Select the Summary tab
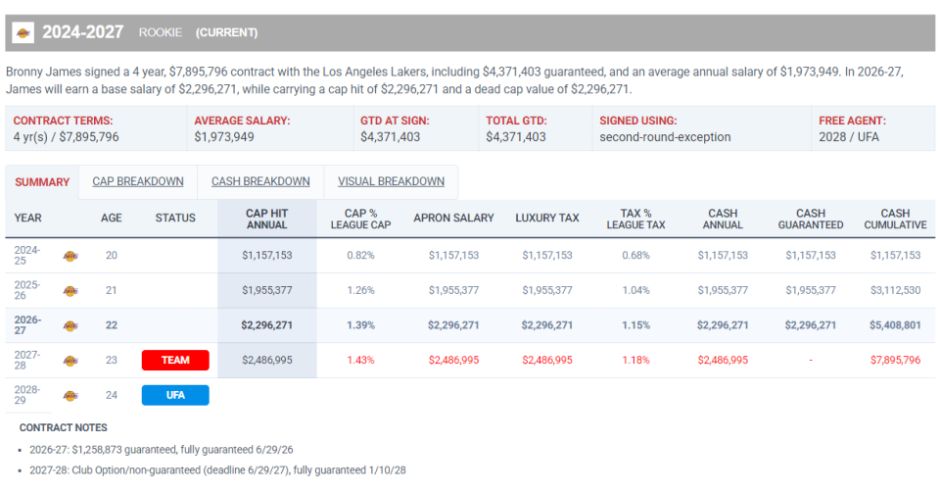Viewport: 940px width, 492px height. click(42, 182)
